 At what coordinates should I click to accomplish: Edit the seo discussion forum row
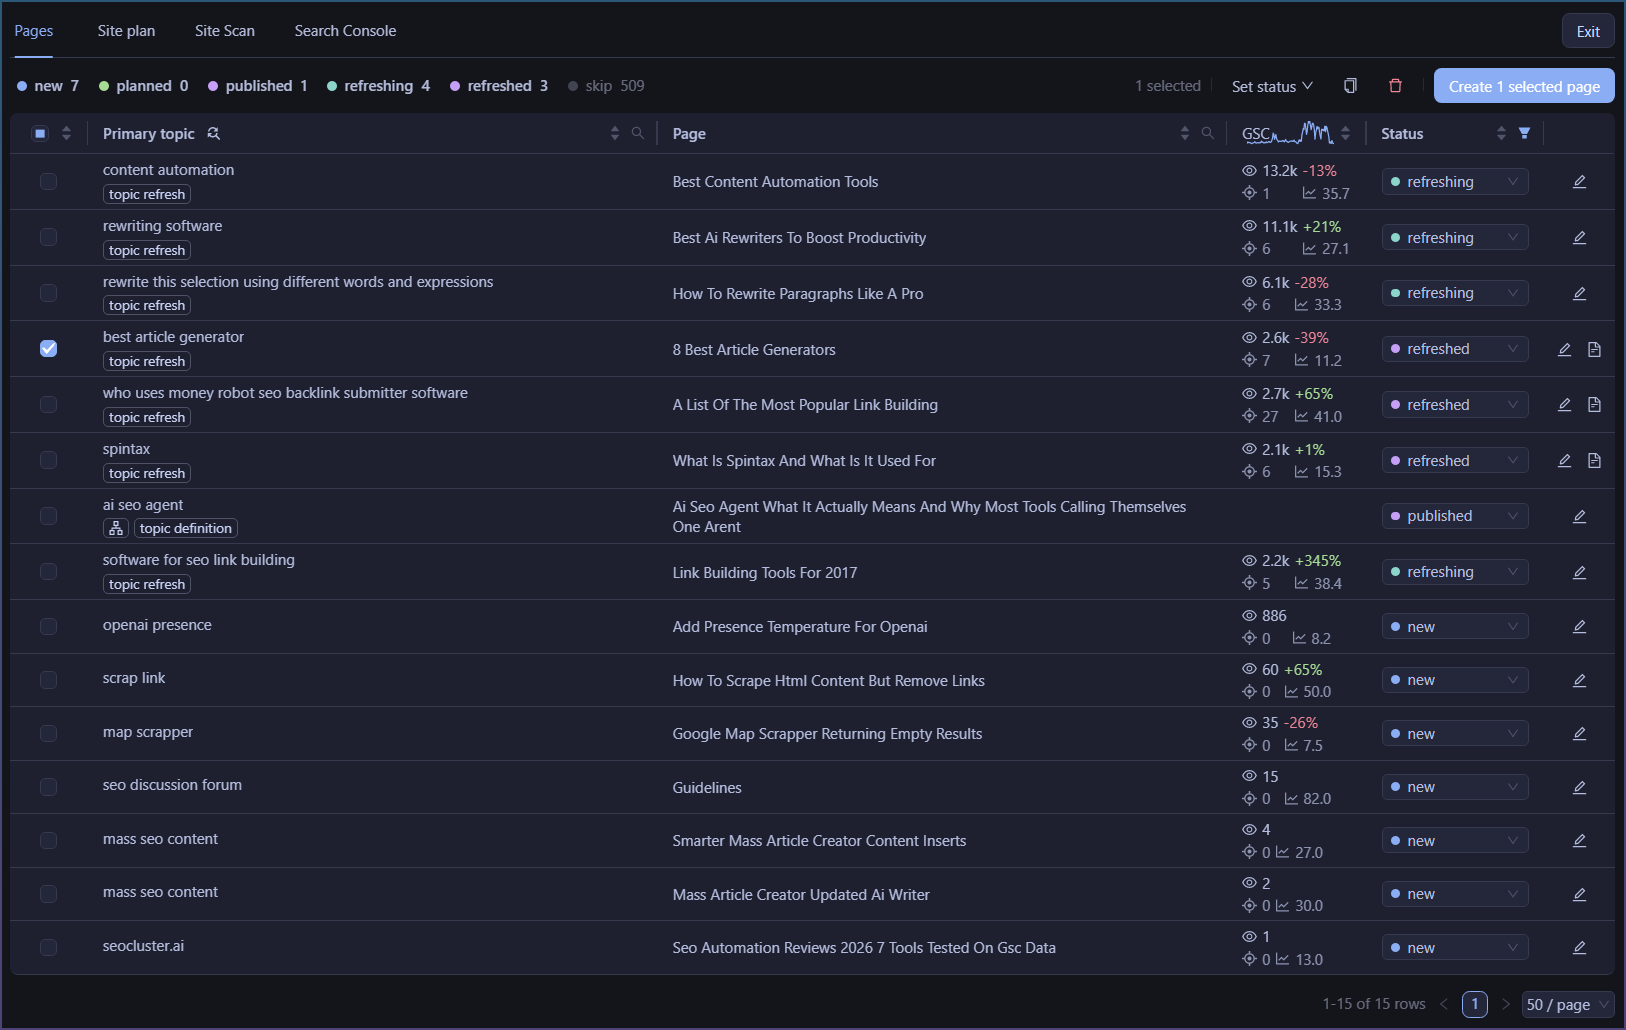click(1580, 787)
